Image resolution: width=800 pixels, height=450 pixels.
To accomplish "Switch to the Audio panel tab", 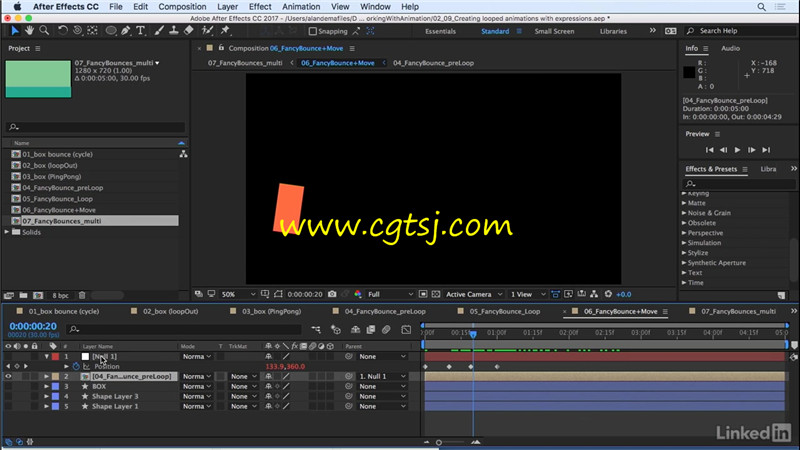I will (x=730, y=48).
